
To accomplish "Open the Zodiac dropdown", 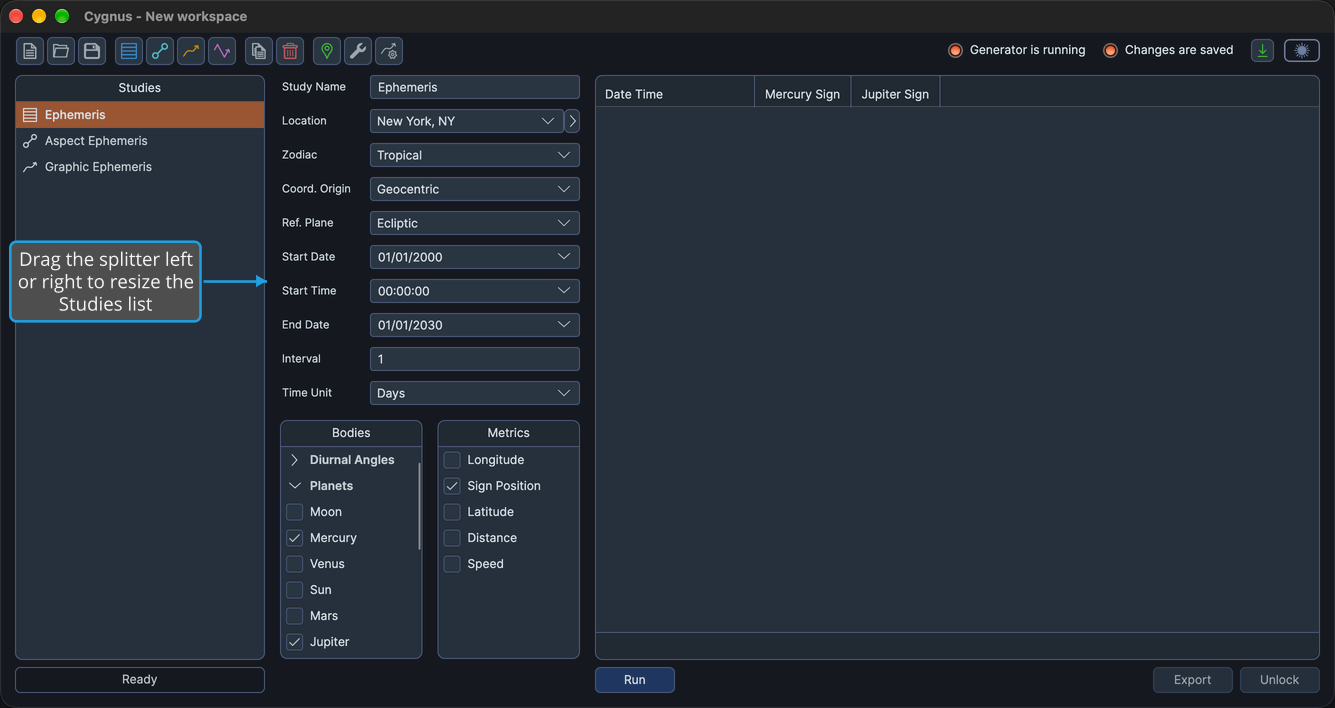I will pos(475,155).
